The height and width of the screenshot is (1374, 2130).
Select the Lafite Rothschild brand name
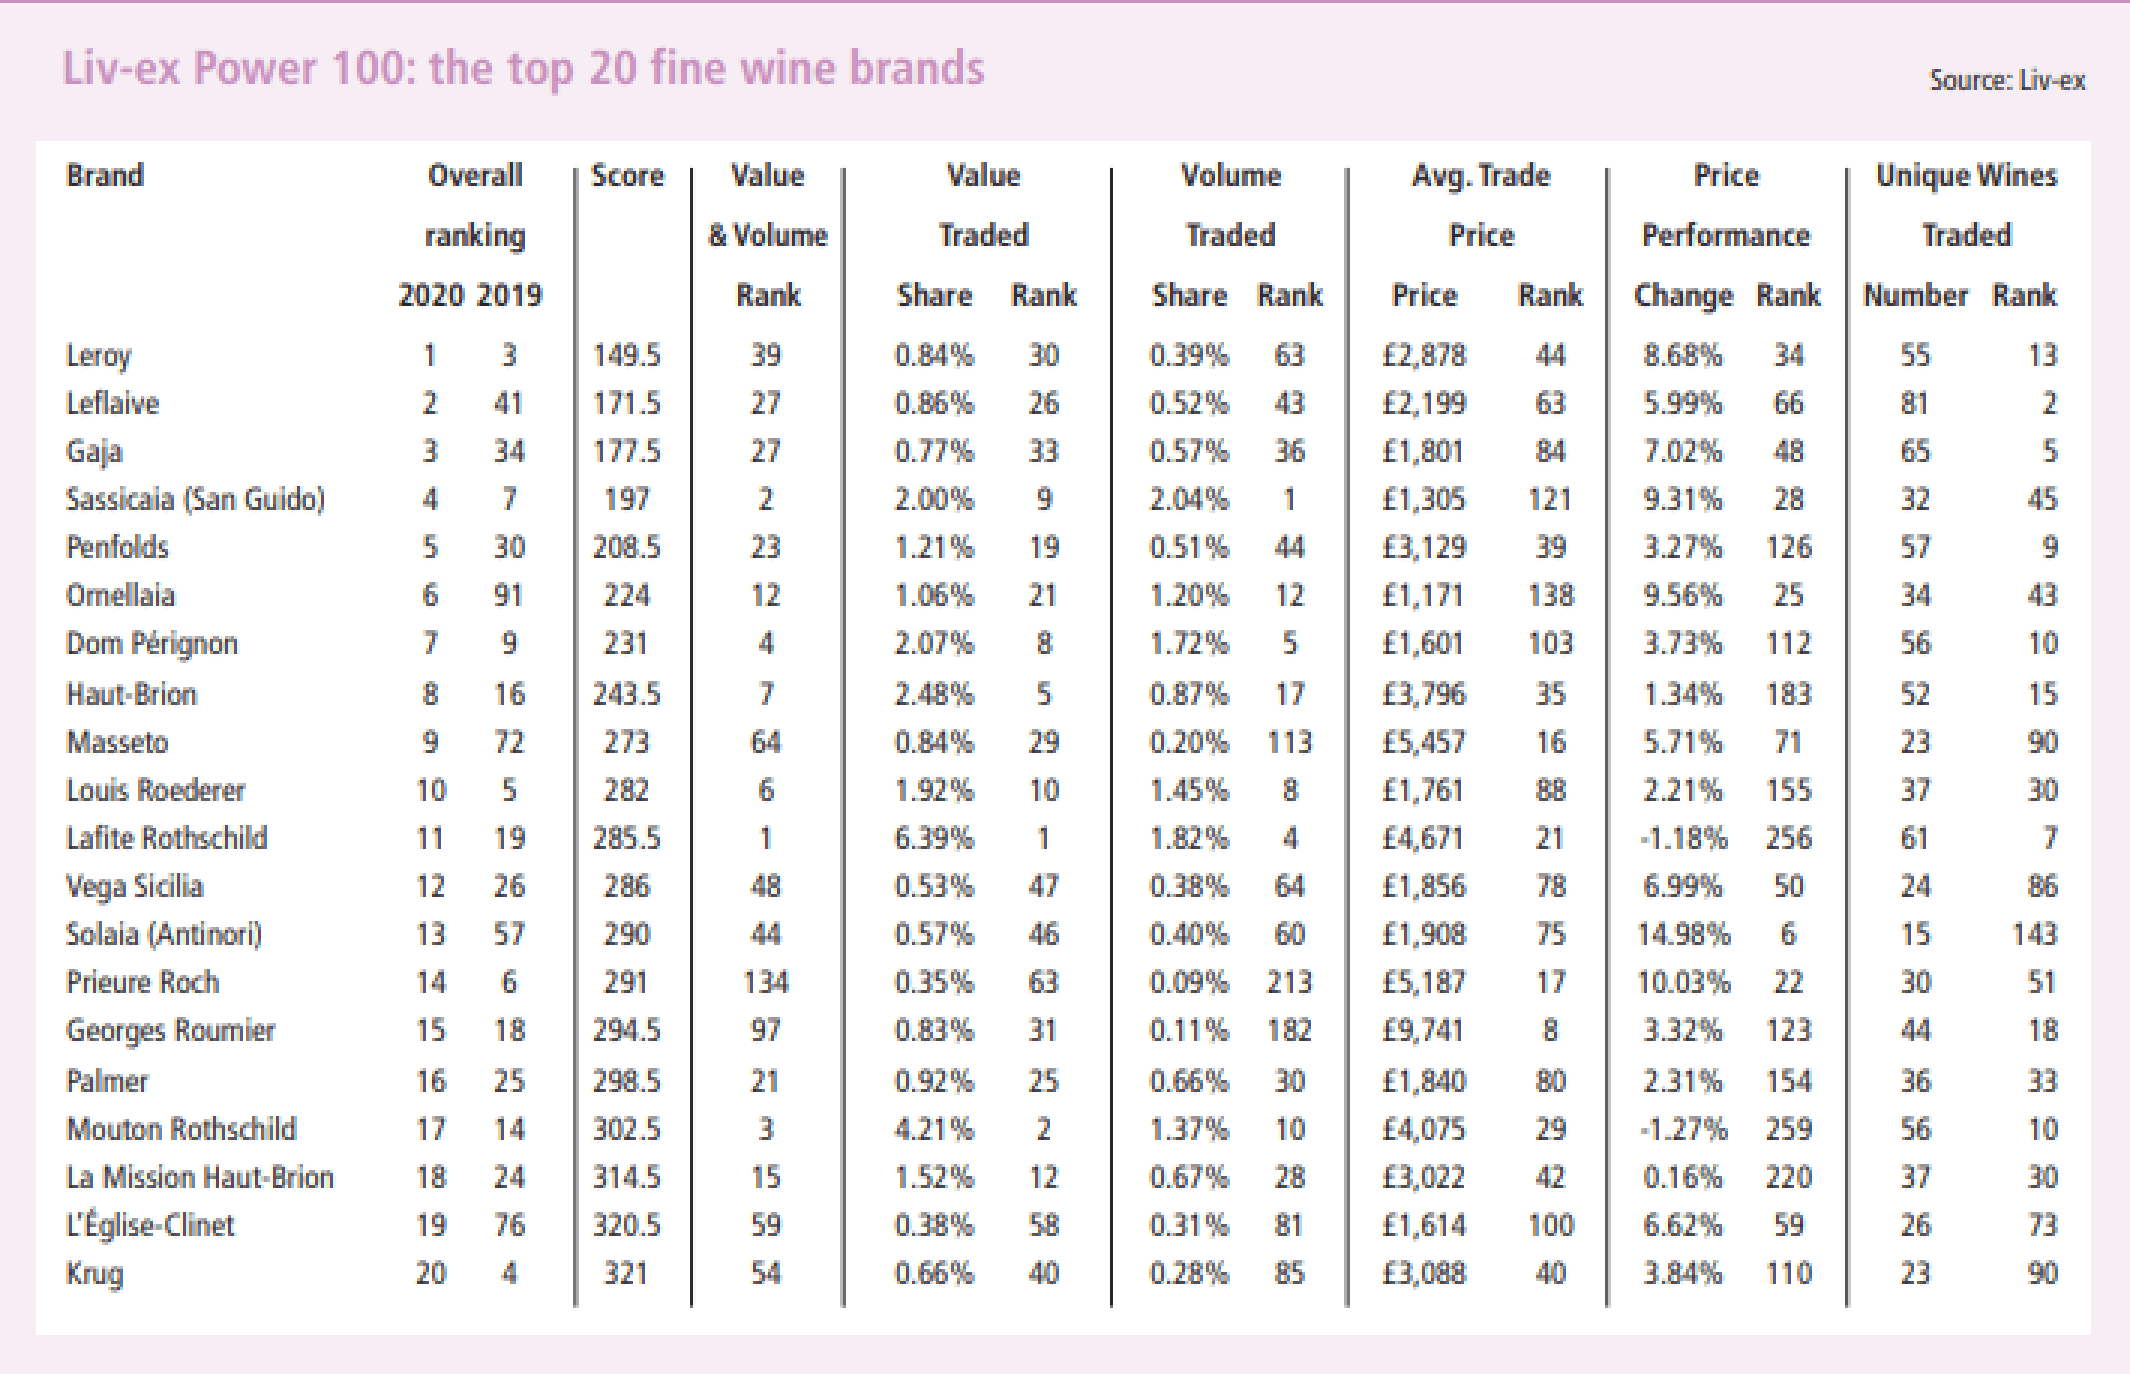click(x=166, y=838)
